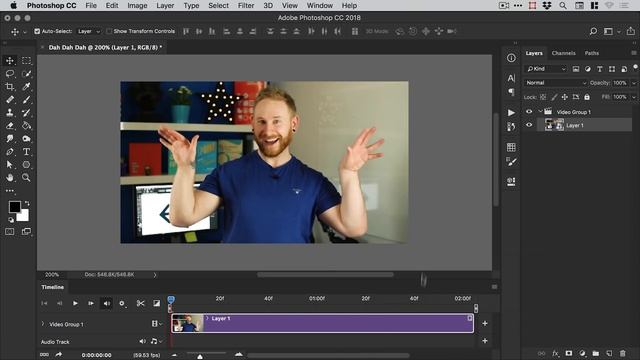Toggle the Auto-Select checkbox

(37, 31)
